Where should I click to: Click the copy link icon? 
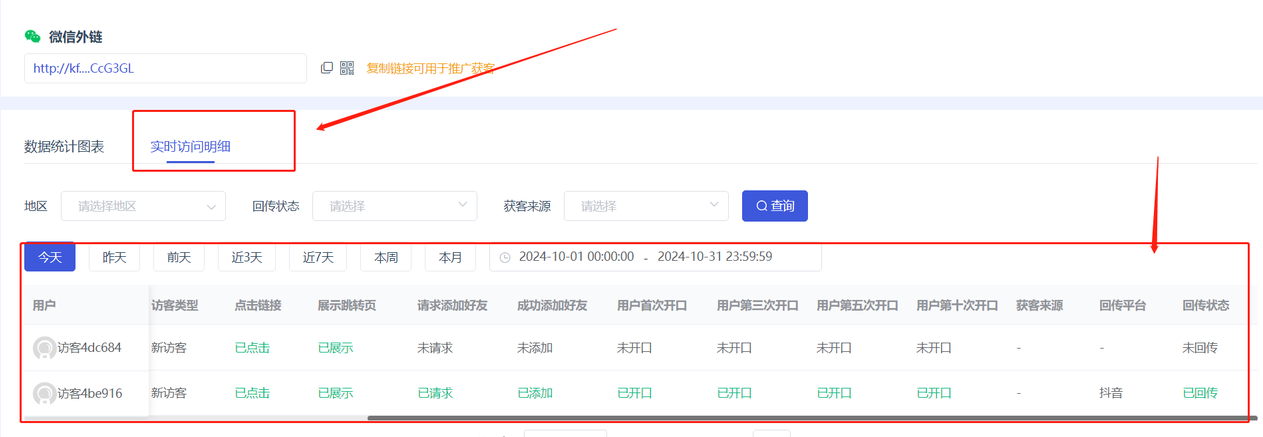click(326, 68)
